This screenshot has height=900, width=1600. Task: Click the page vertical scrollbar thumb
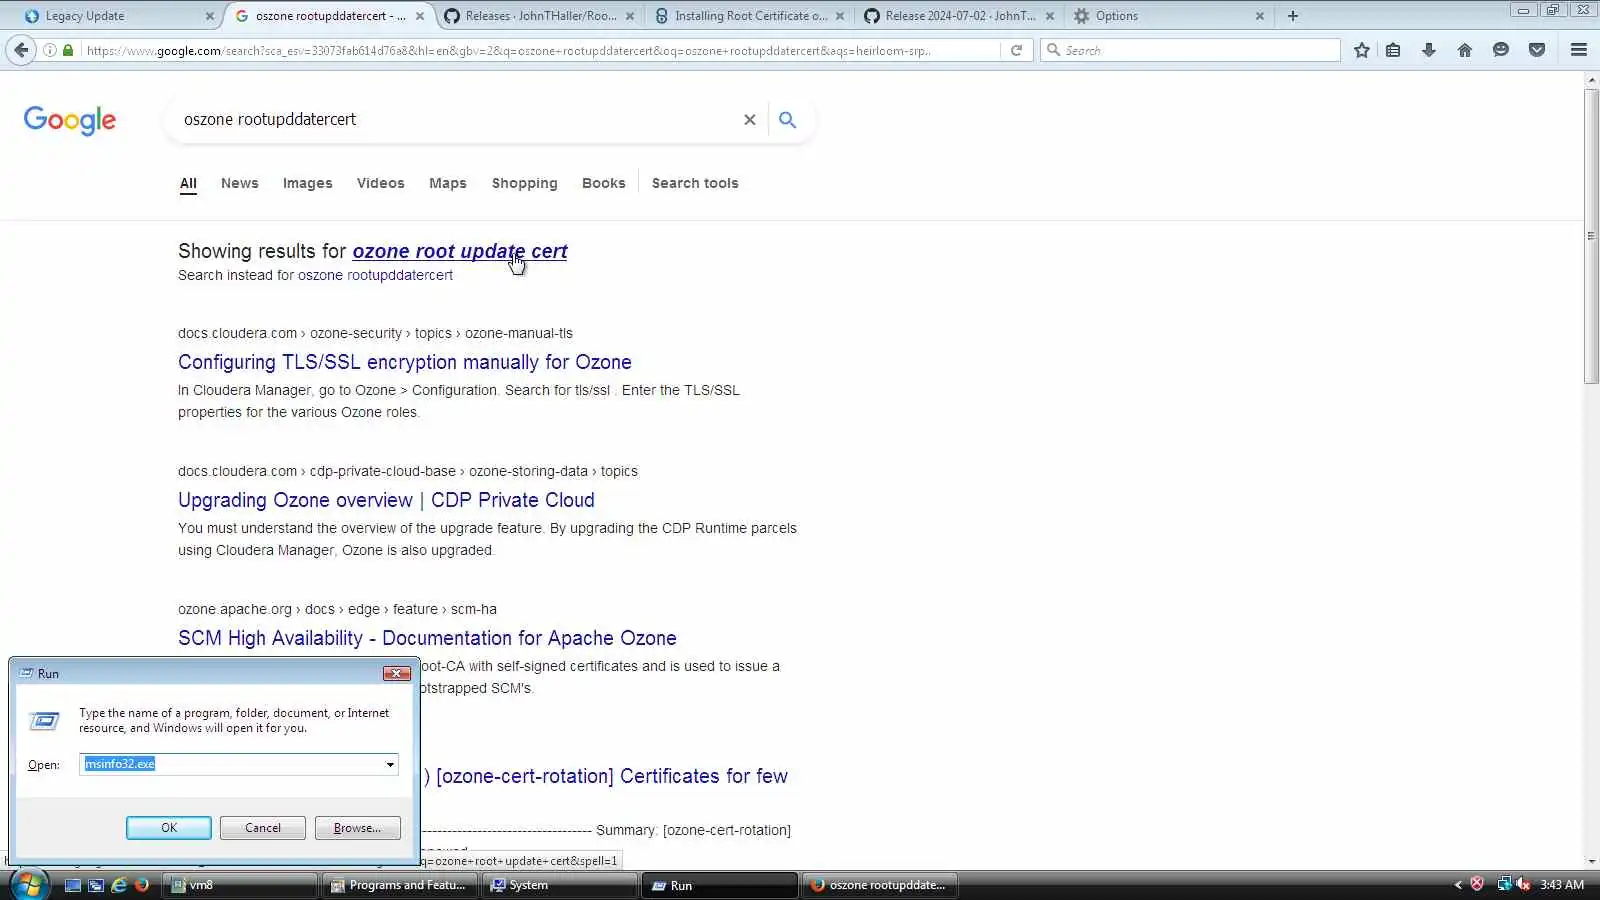(1591, 236)
